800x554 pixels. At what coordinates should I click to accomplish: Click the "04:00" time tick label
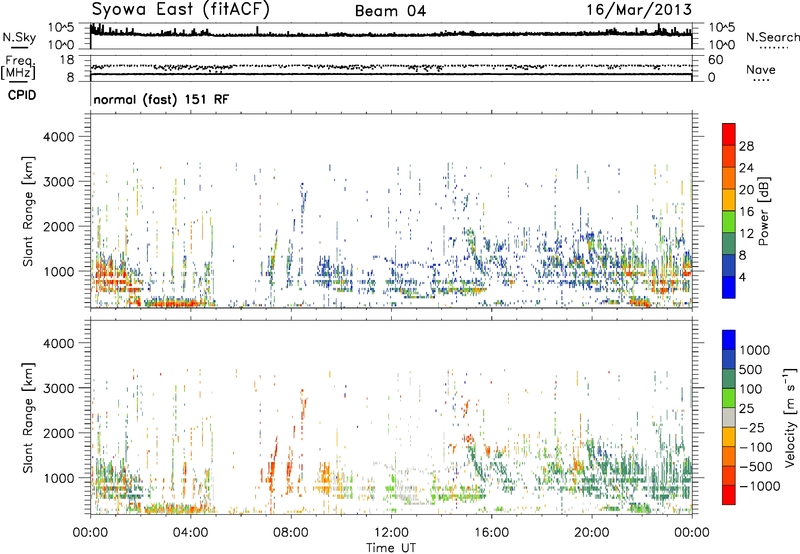(190, 533)
